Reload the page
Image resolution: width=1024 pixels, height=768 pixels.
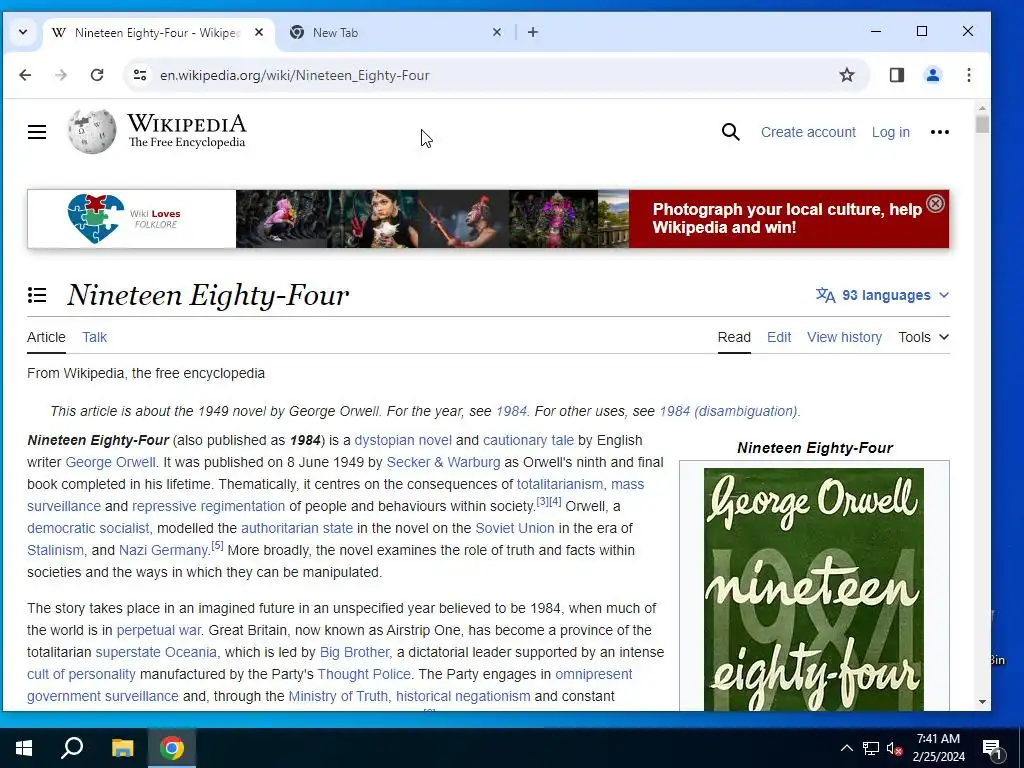(97, 75)
